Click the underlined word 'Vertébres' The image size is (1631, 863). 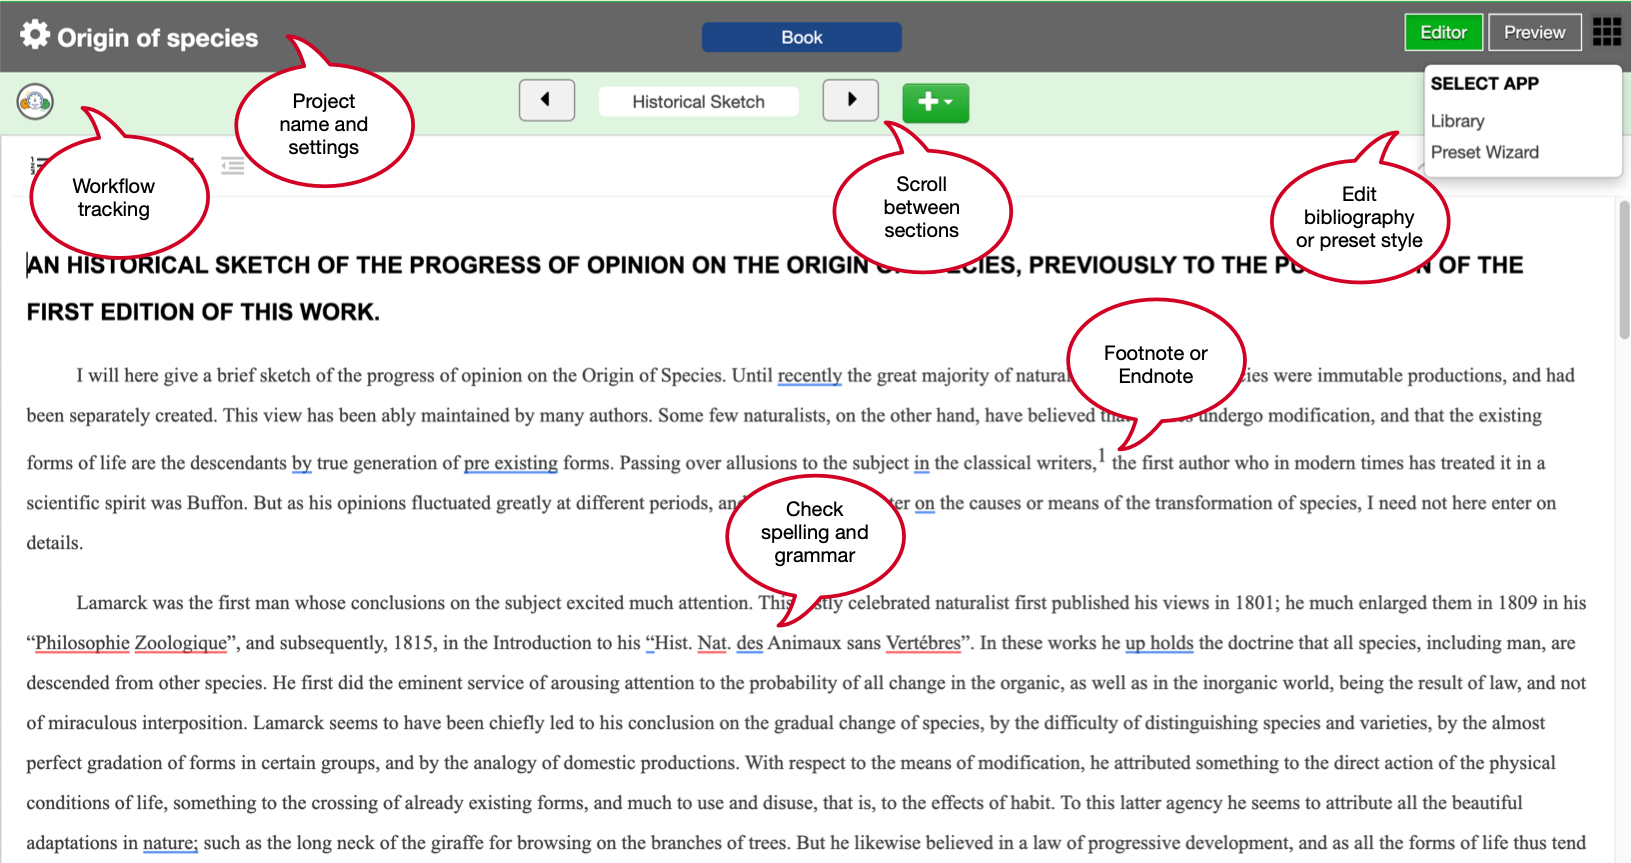coord(922,643)
